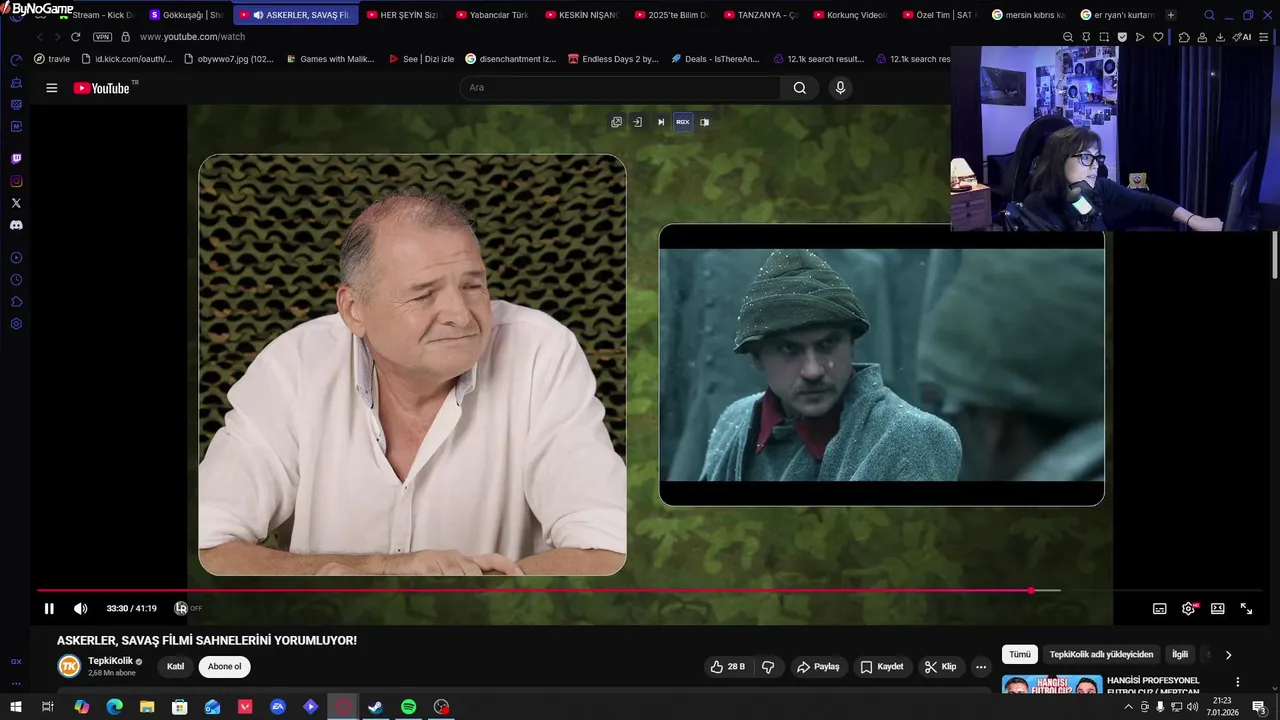Image resolution: width=1280 pixels, height=720 pixels.
Task: Switch to 'mersin kıbrıs' Google tab
Action: click(x=1028, y=15)
